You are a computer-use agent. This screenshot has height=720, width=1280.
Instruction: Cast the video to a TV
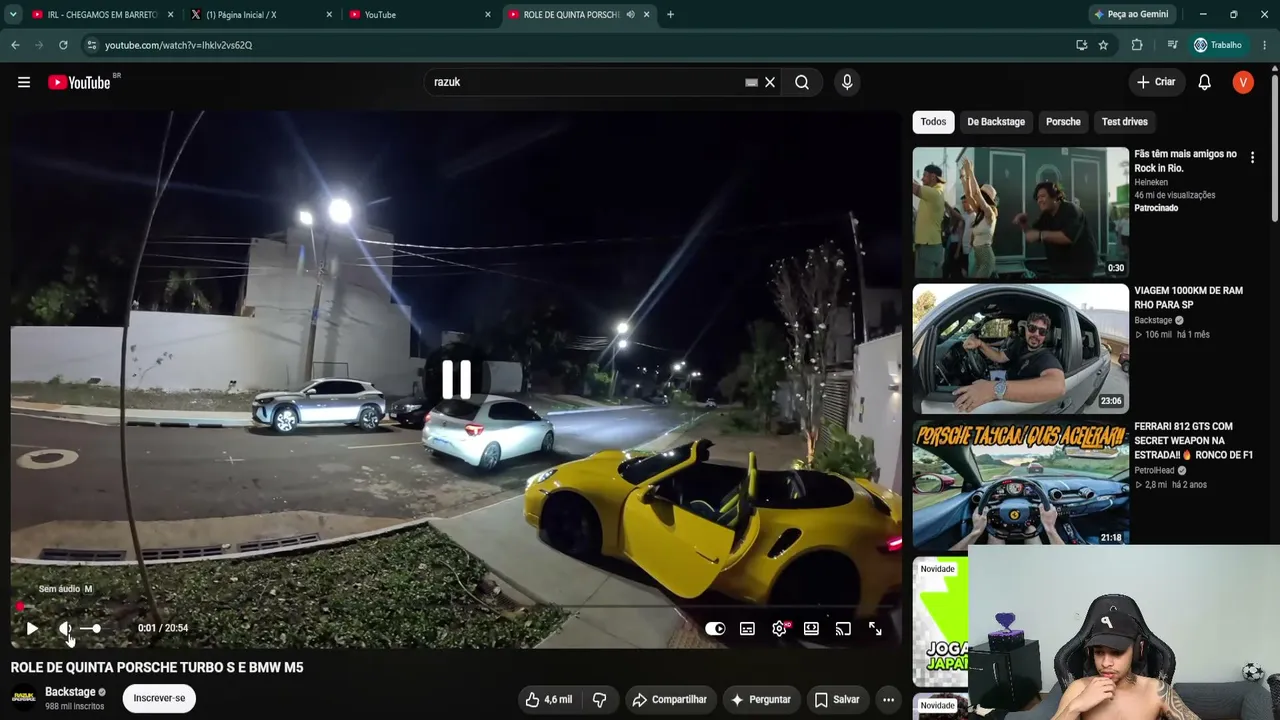pyautogui.click(x=843, y=628)
